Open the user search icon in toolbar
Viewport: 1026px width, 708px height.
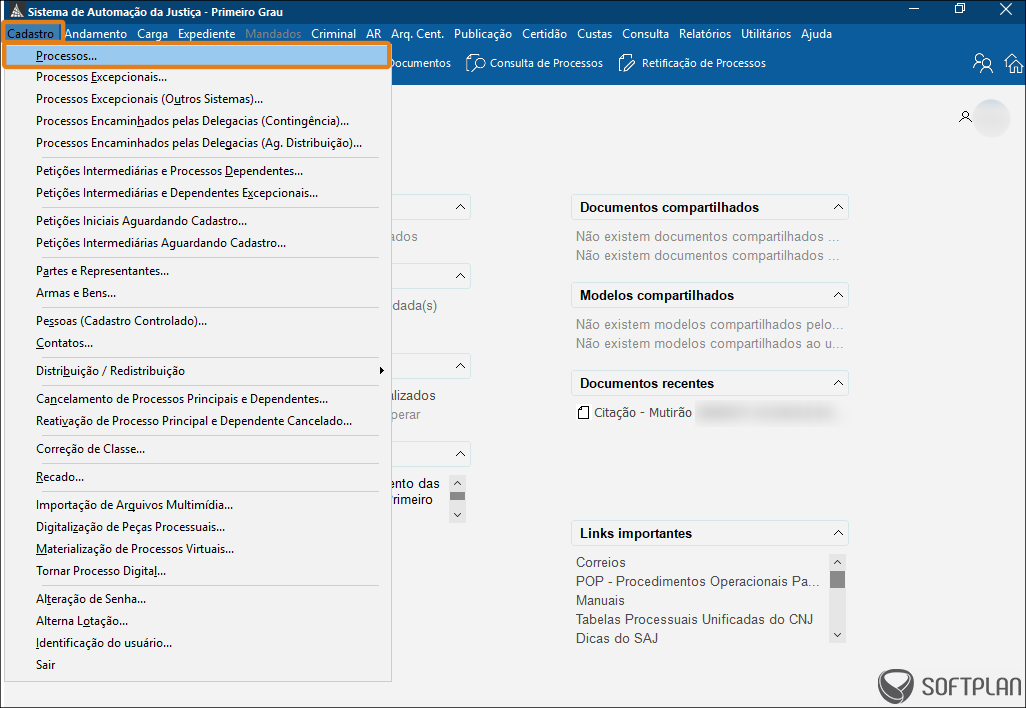(x=982, y=63)
